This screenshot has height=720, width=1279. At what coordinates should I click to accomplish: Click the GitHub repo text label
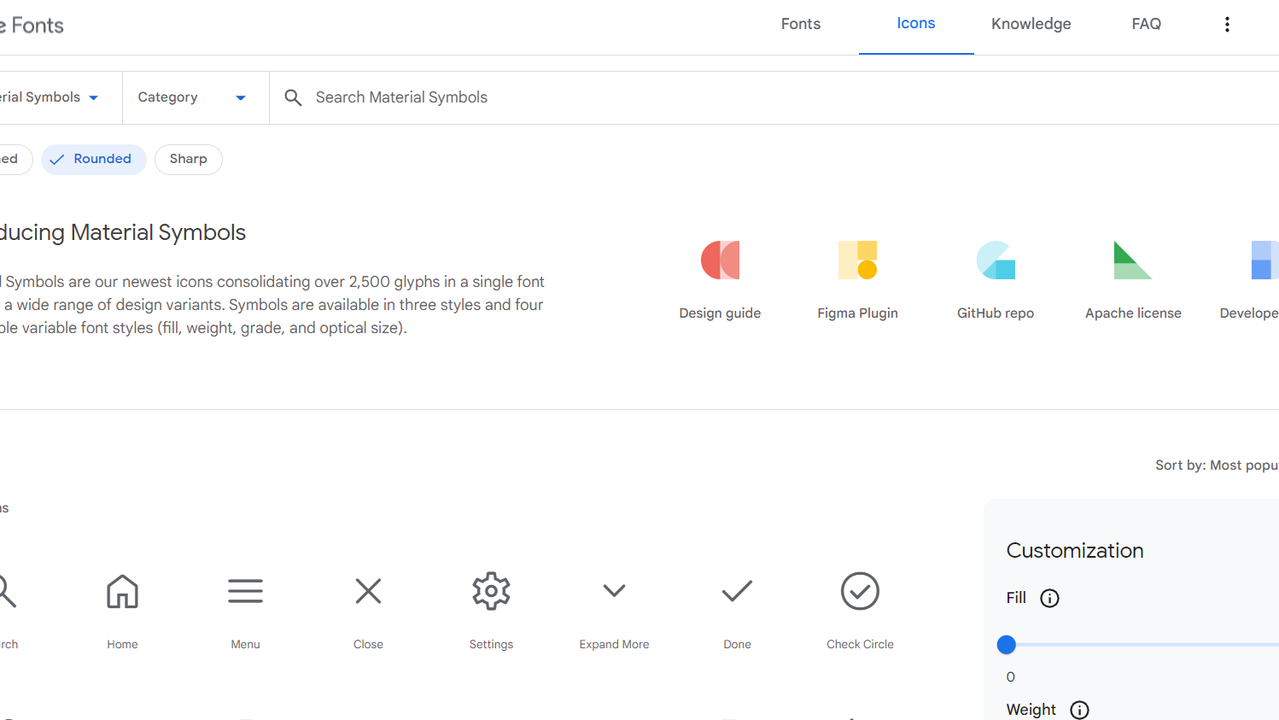(995, 313)
